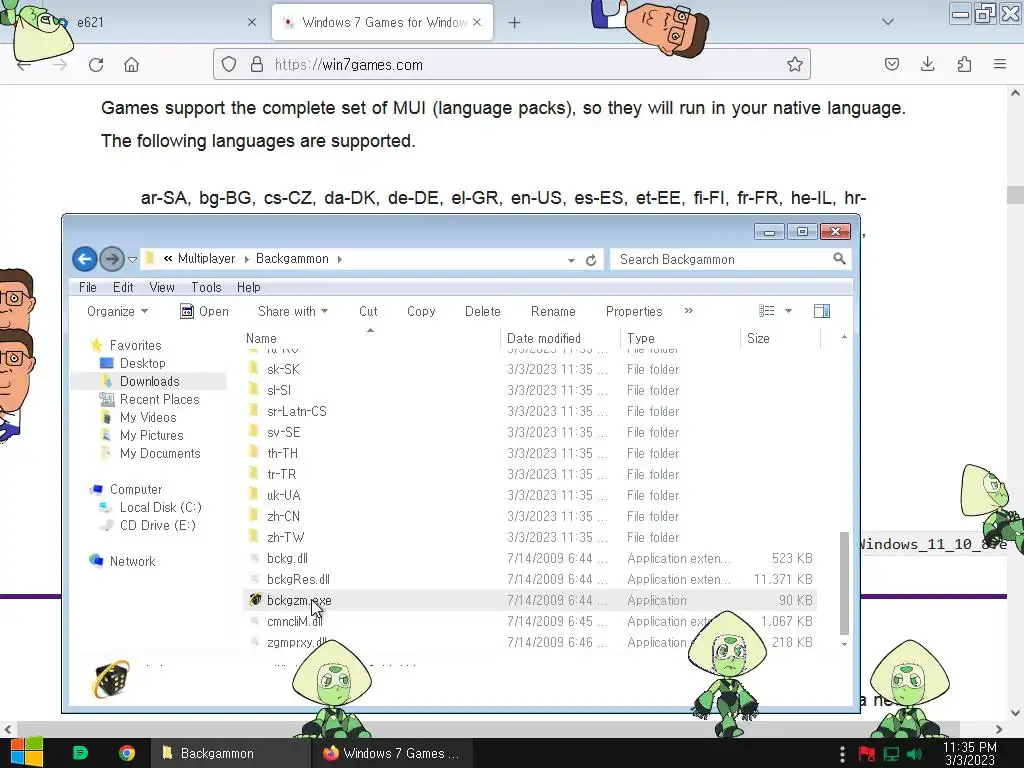Click the file list scrollbar thumb
Image resolution: width=1024 pixels, height=768 pixels.
[x=844, y=583]
